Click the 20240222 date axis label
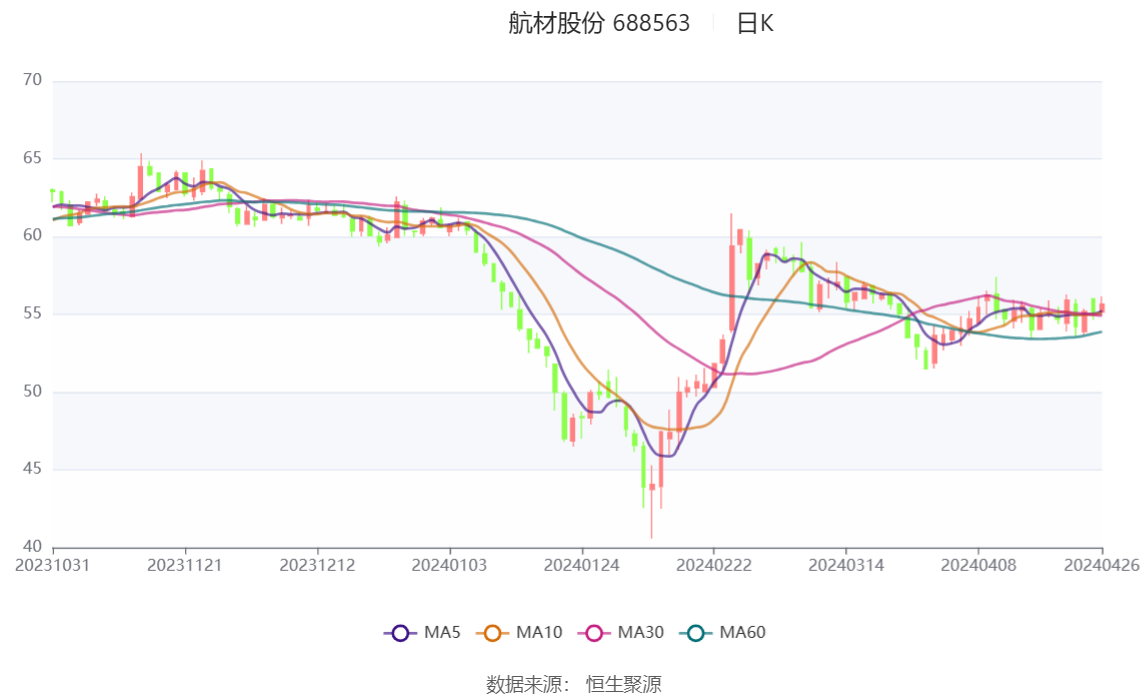Viewport: 1148px width, 699px height. (x=714, y=566)
